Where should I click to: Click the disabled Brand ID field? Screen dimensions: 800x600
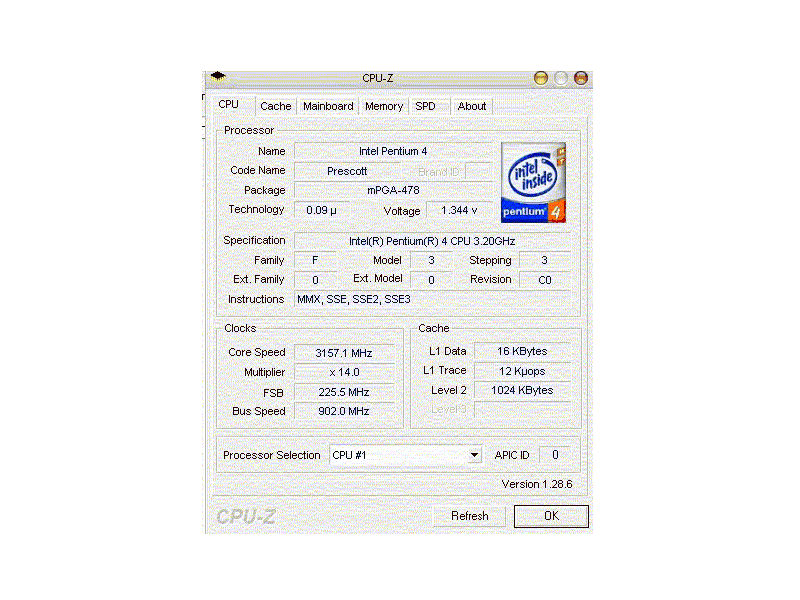pyautogui.click(x=479, y=171)
